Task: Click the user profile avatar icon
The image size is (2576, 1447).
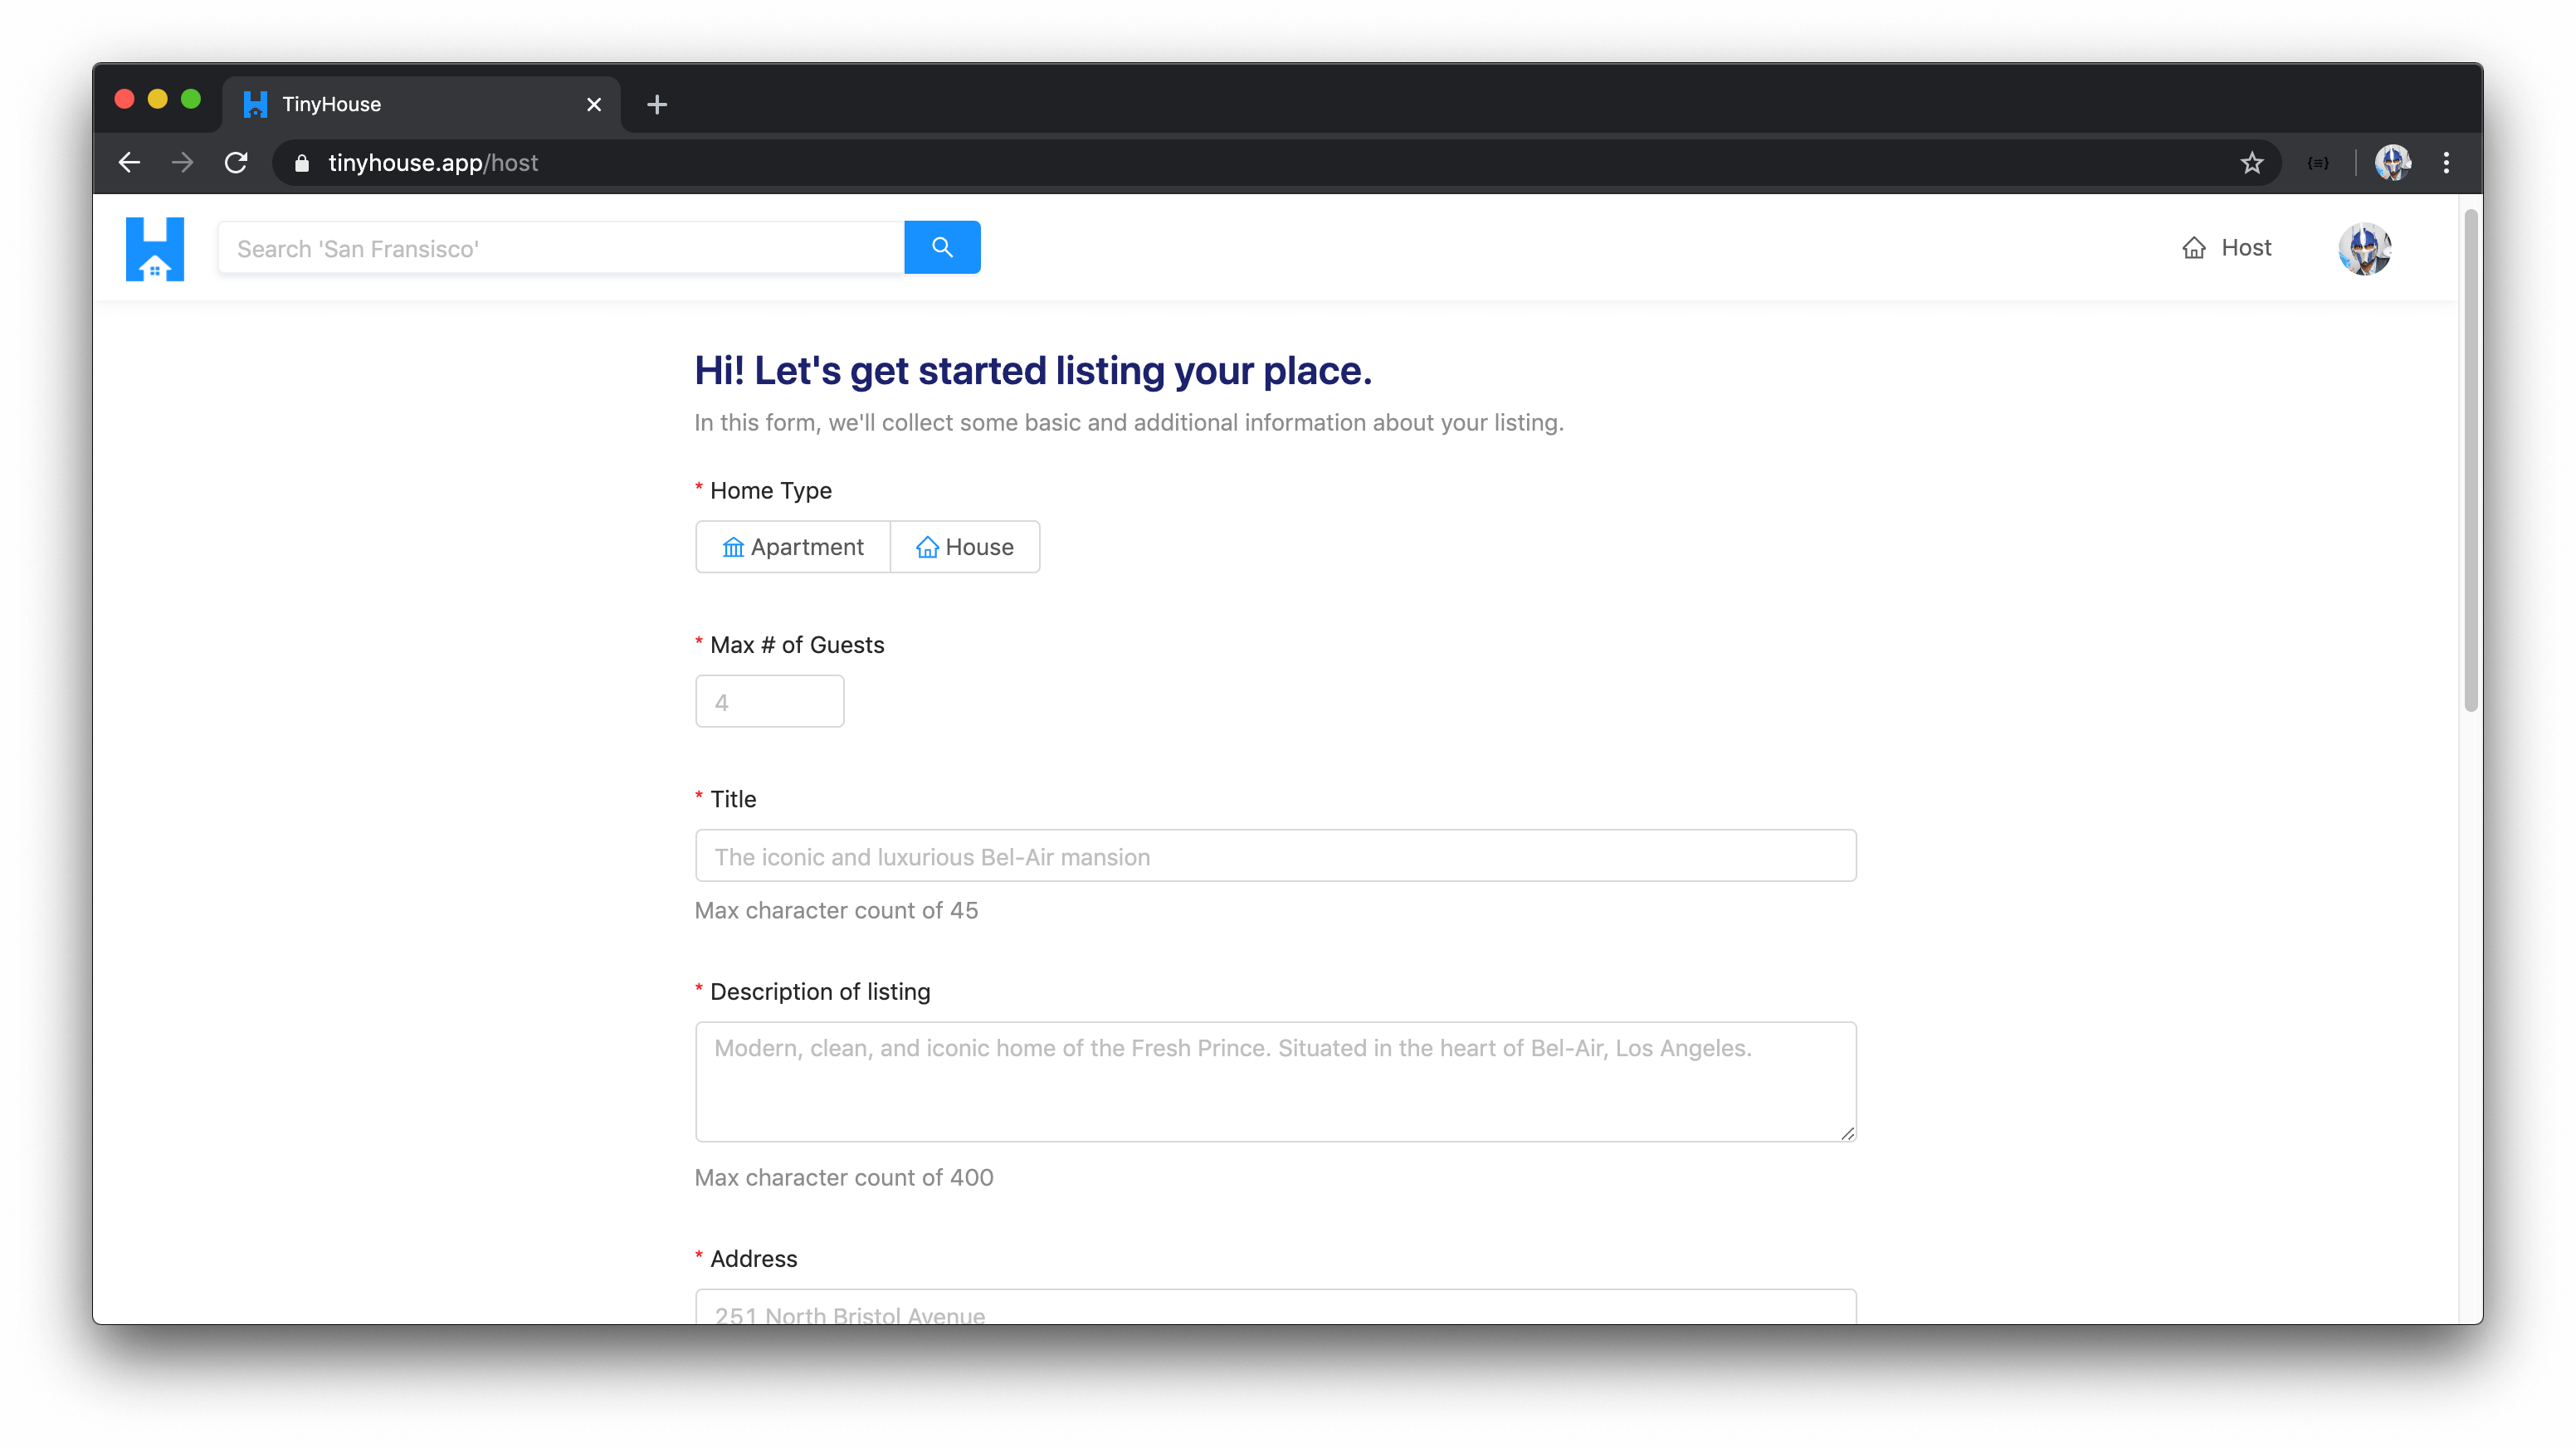Action: coord(2365,246)
